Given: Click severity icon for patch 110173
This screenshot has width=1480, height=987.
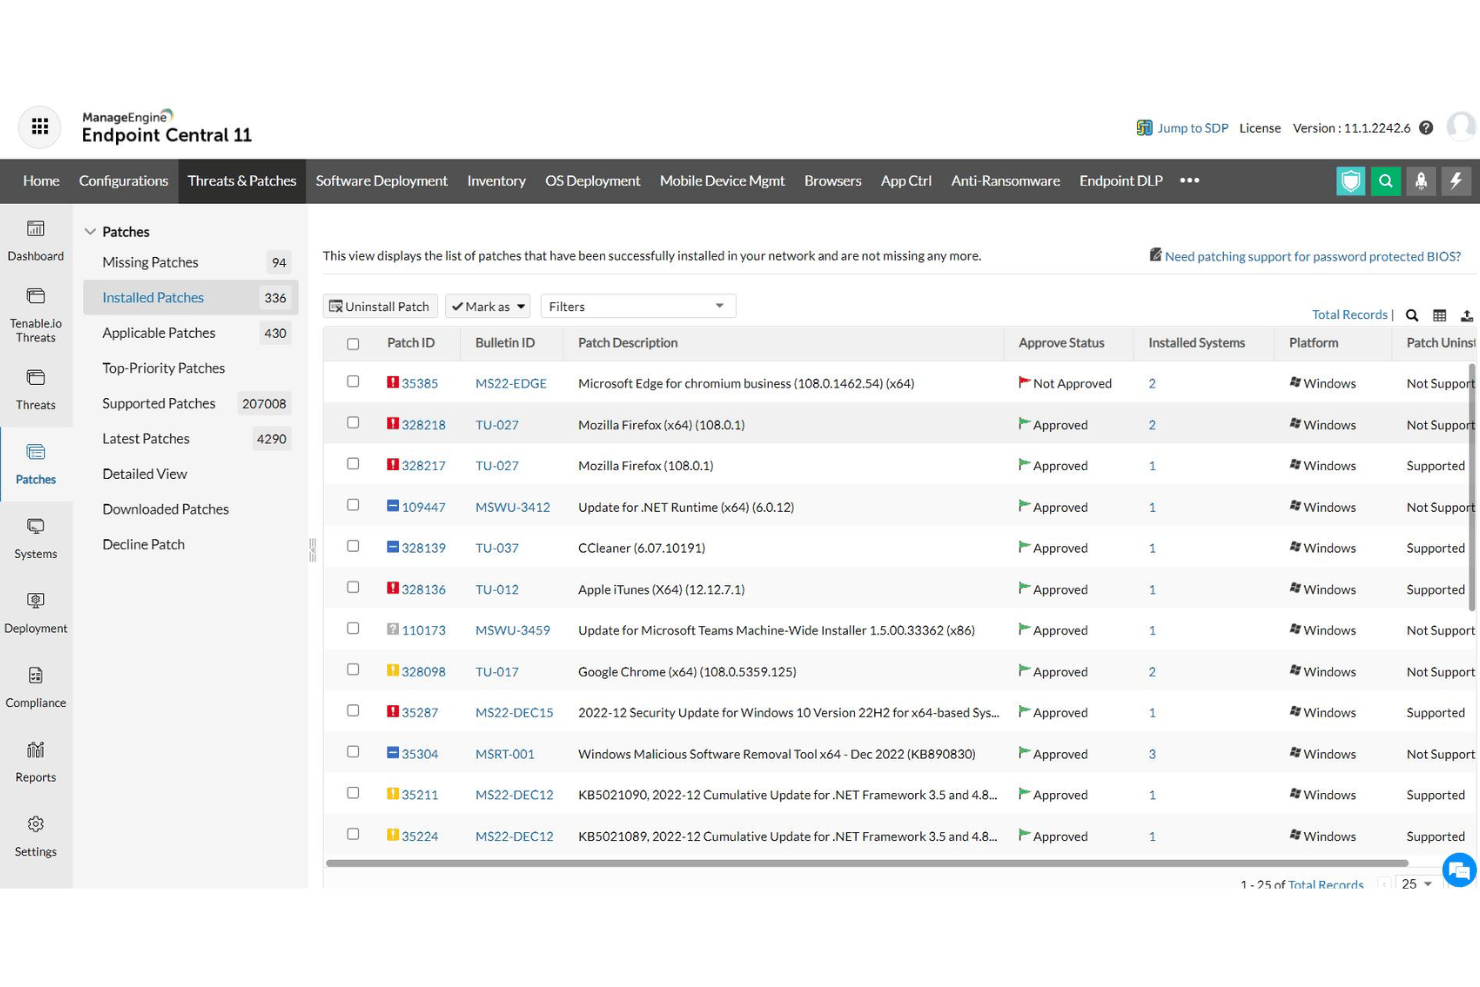Looking at the screenshot, I should [x=393, y=629].
